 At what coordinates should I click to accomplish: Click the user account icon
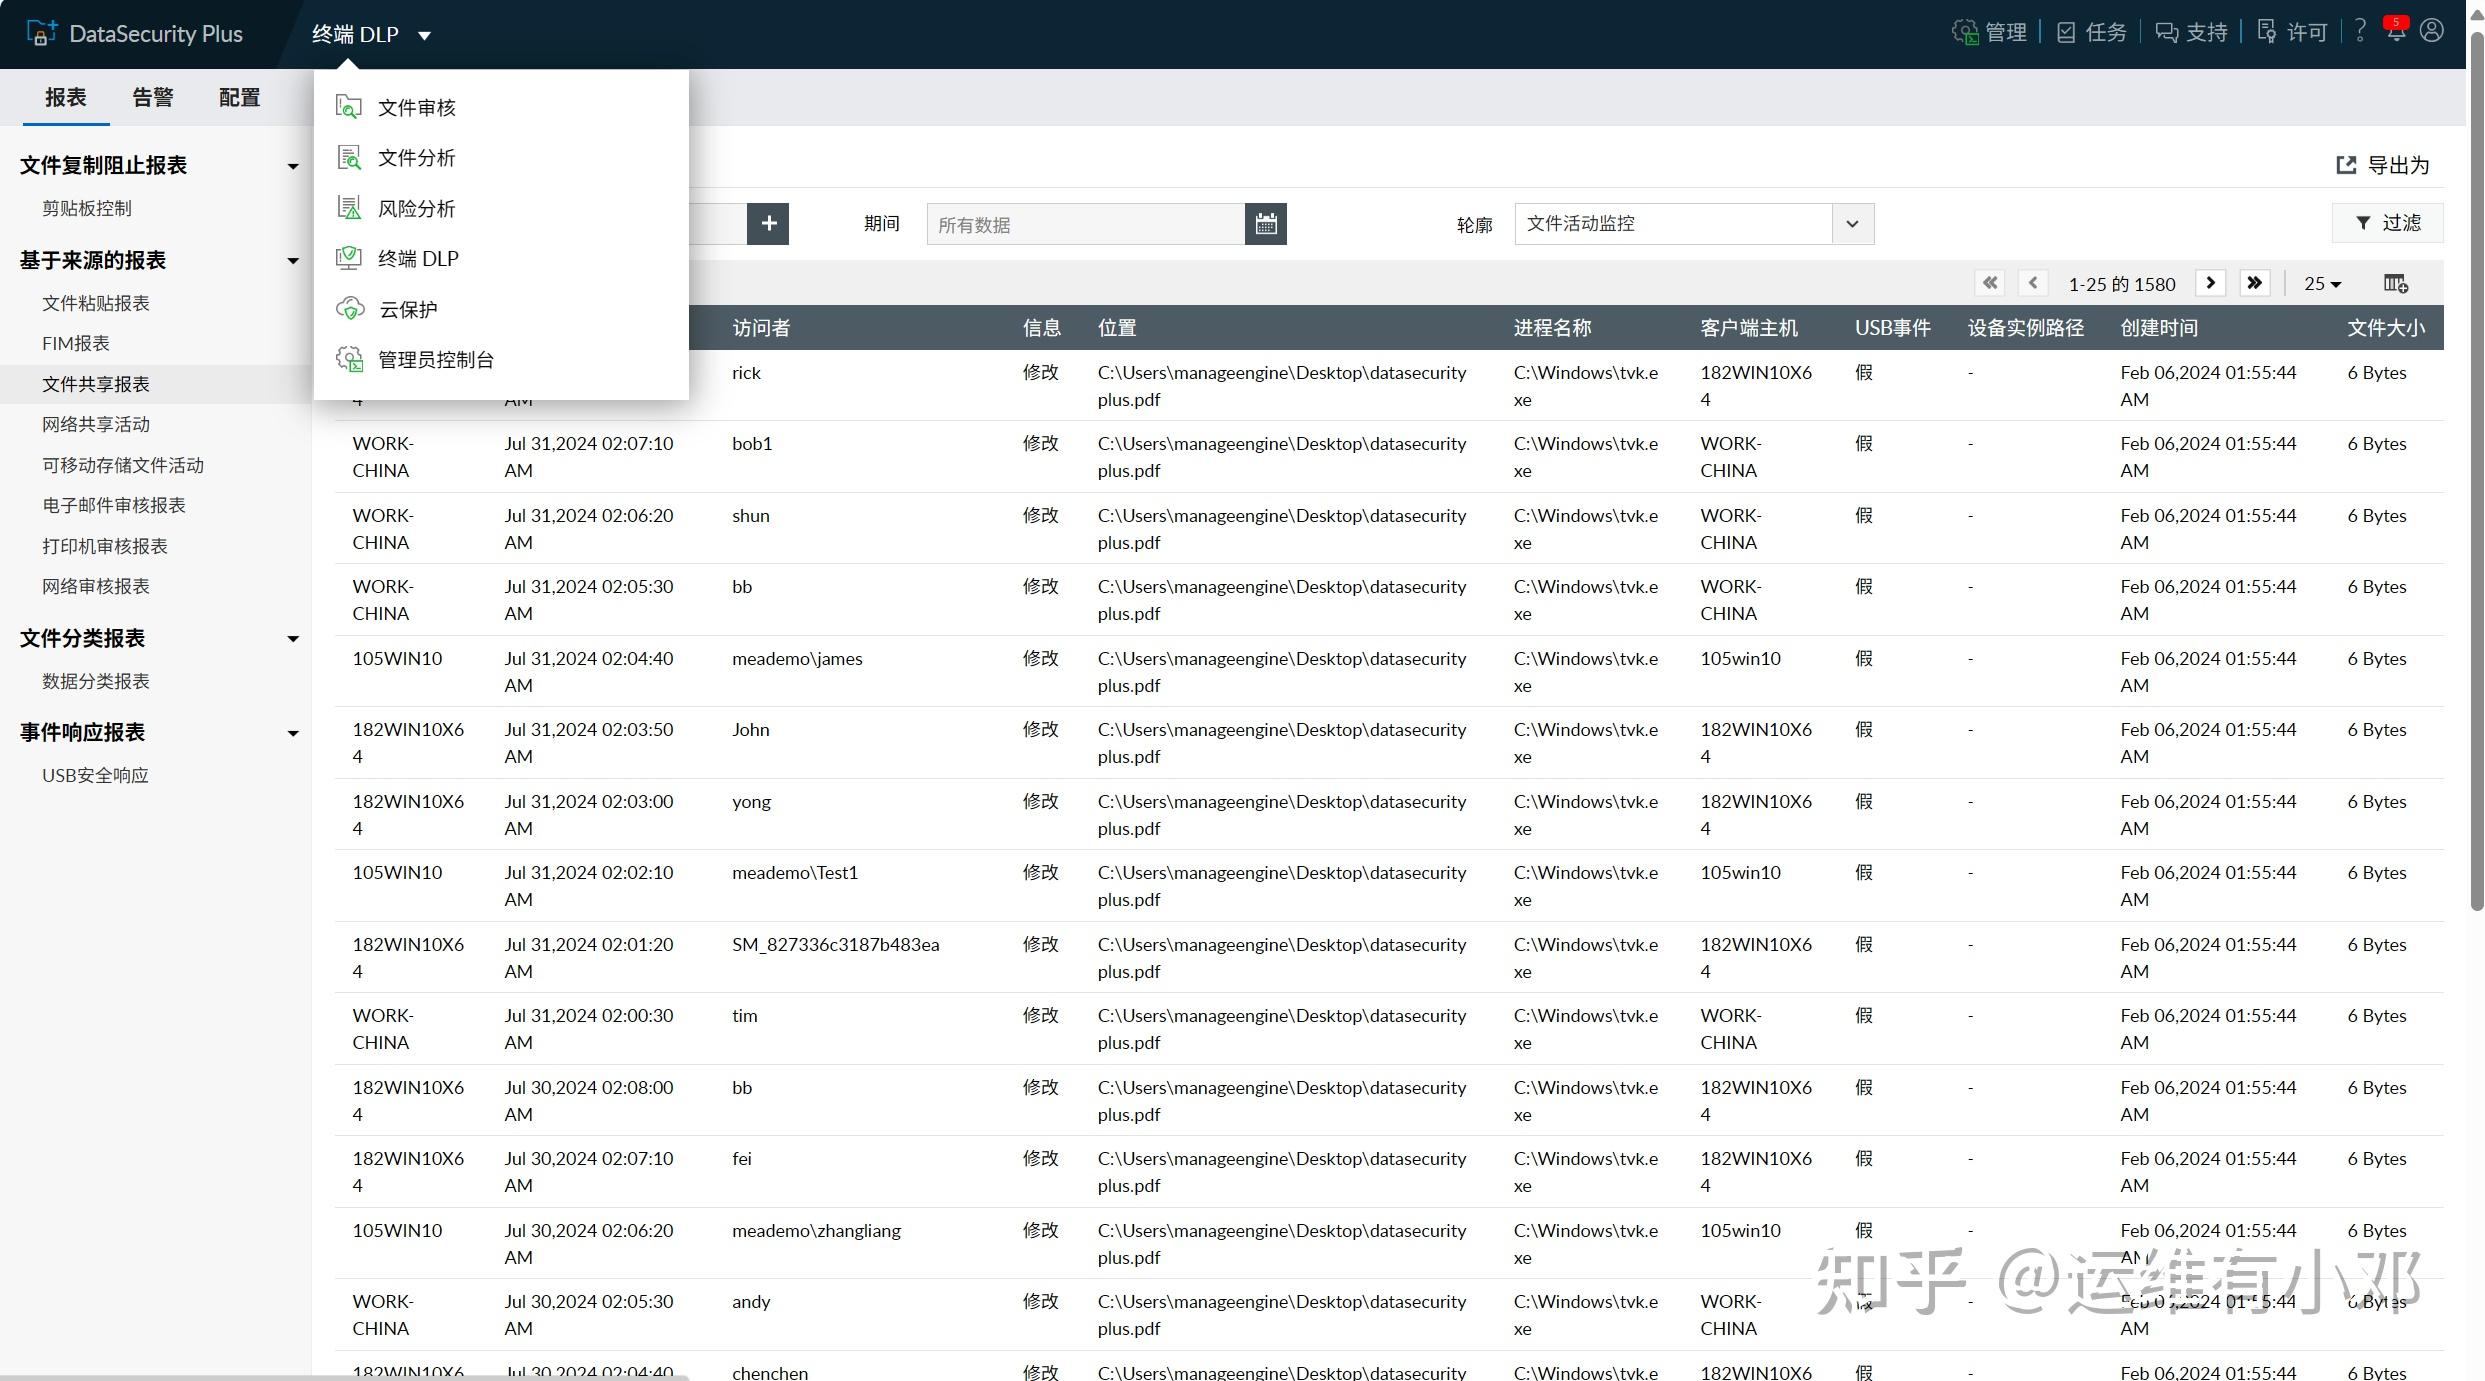point(2432,31)
